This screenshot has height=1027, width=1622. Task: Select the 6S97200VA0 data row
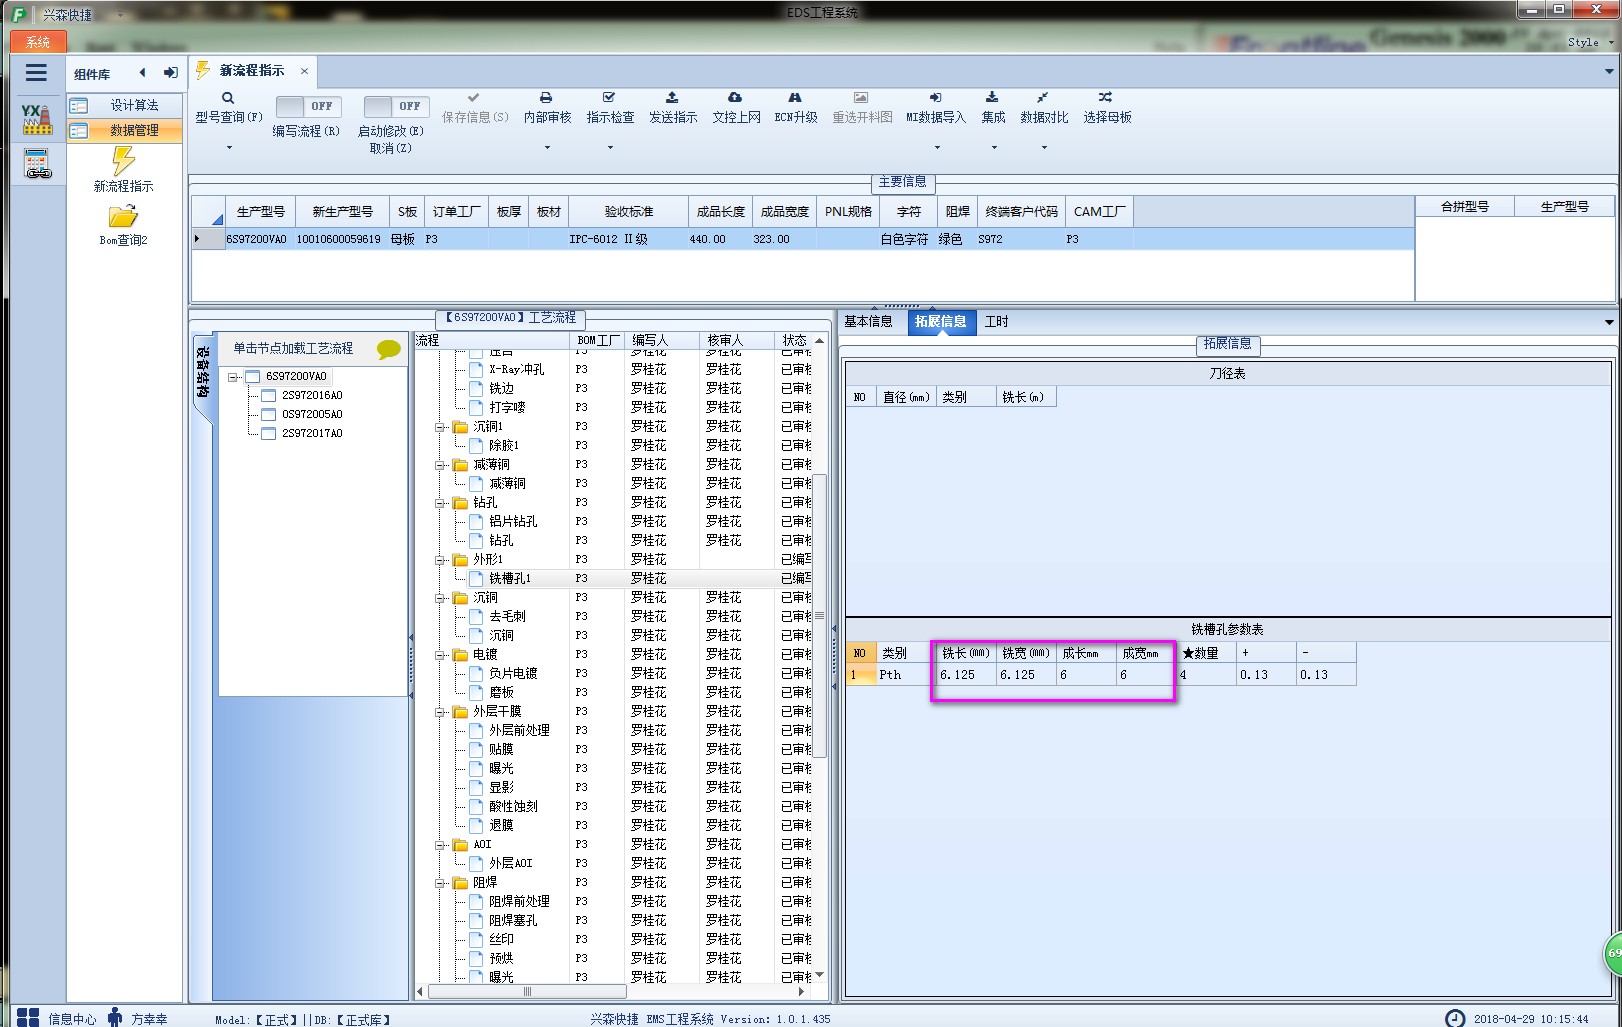pyautogui.click(x=802, y=239)
